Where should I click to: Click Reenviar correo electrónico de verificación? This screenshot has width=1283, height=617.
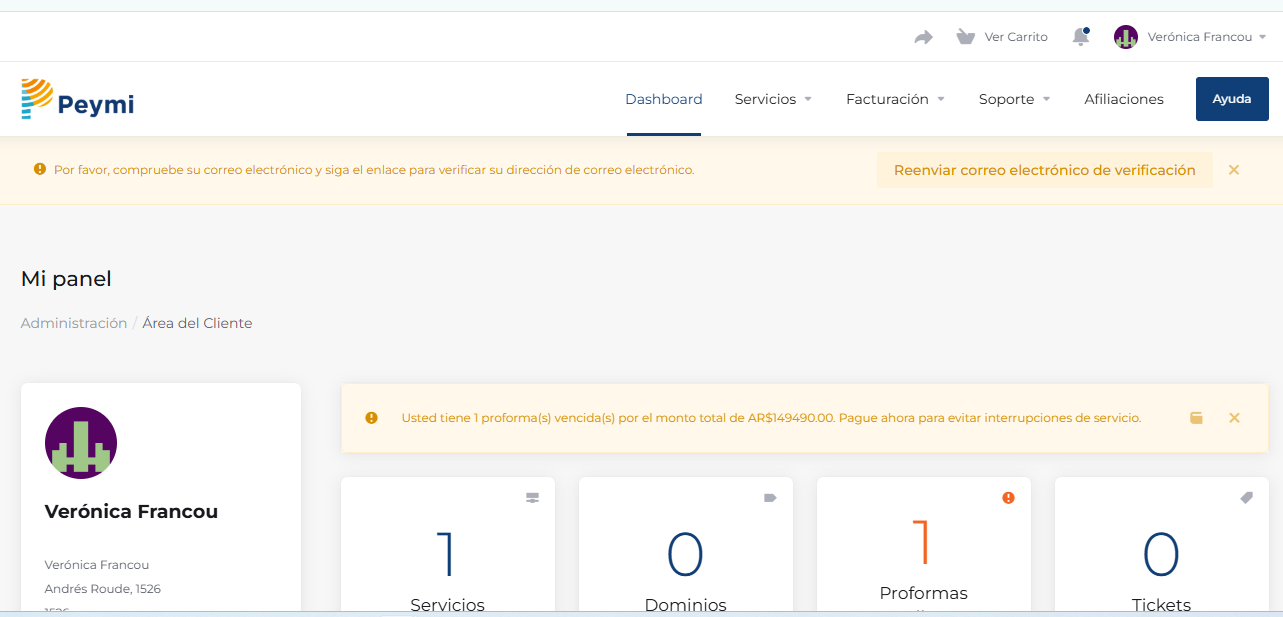tap(1044, 170)
